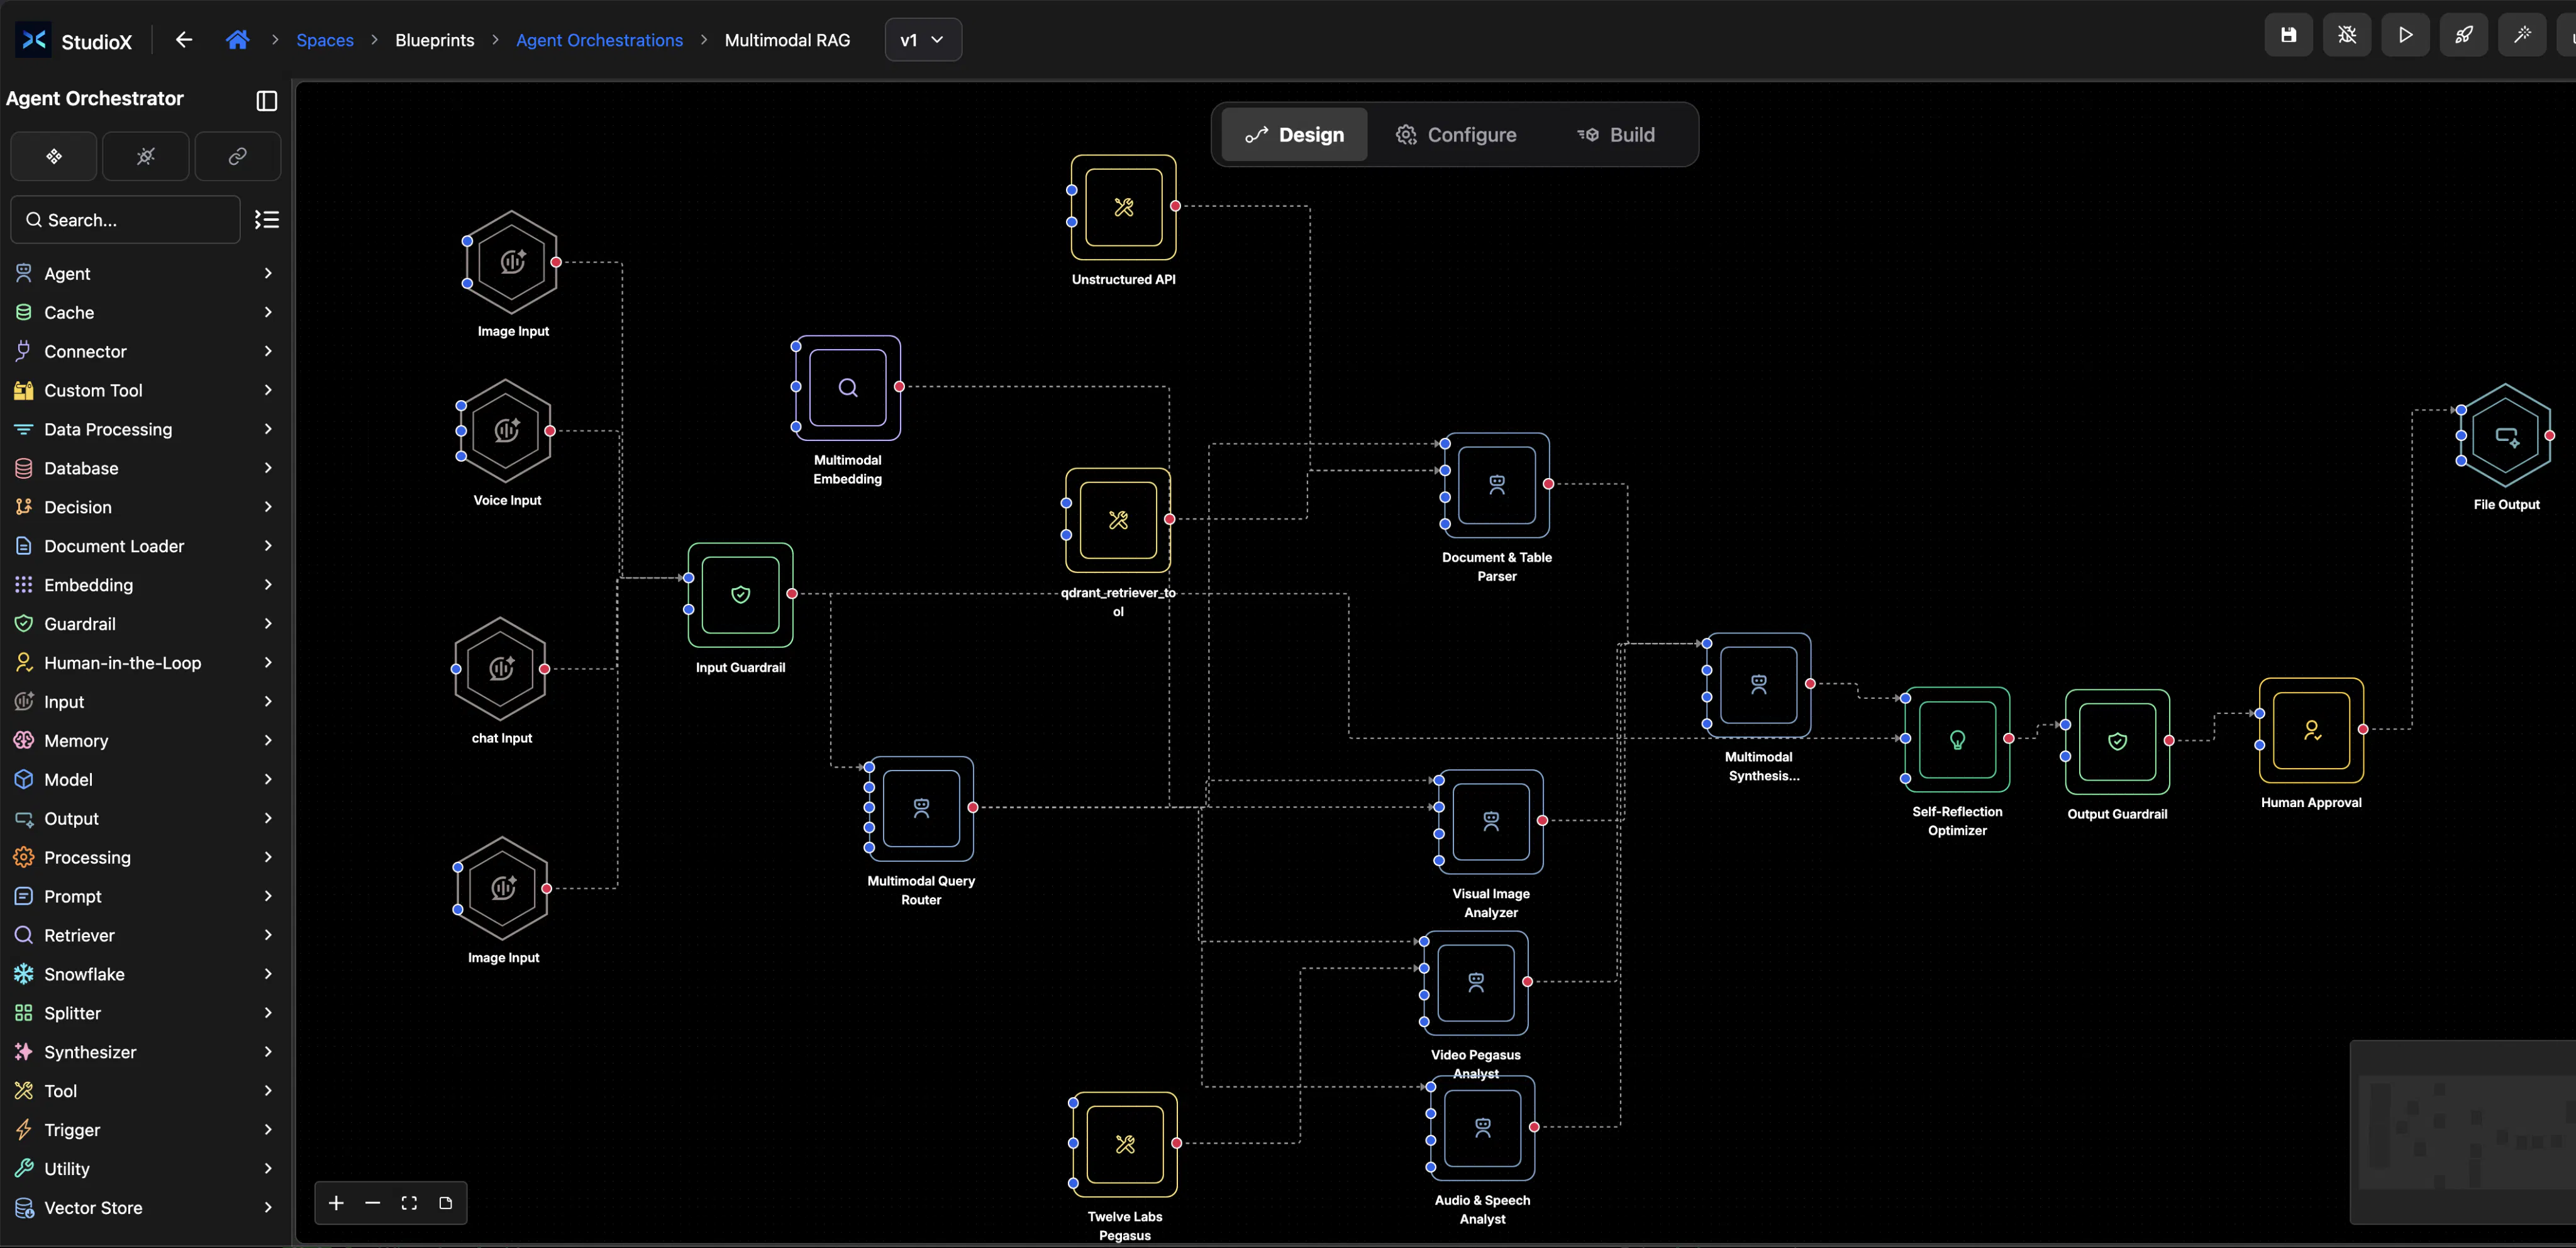This screenshot has height=1248, width=2576.
Task: Run the workflow with the play icon
Action: [x=2405, y=36]
